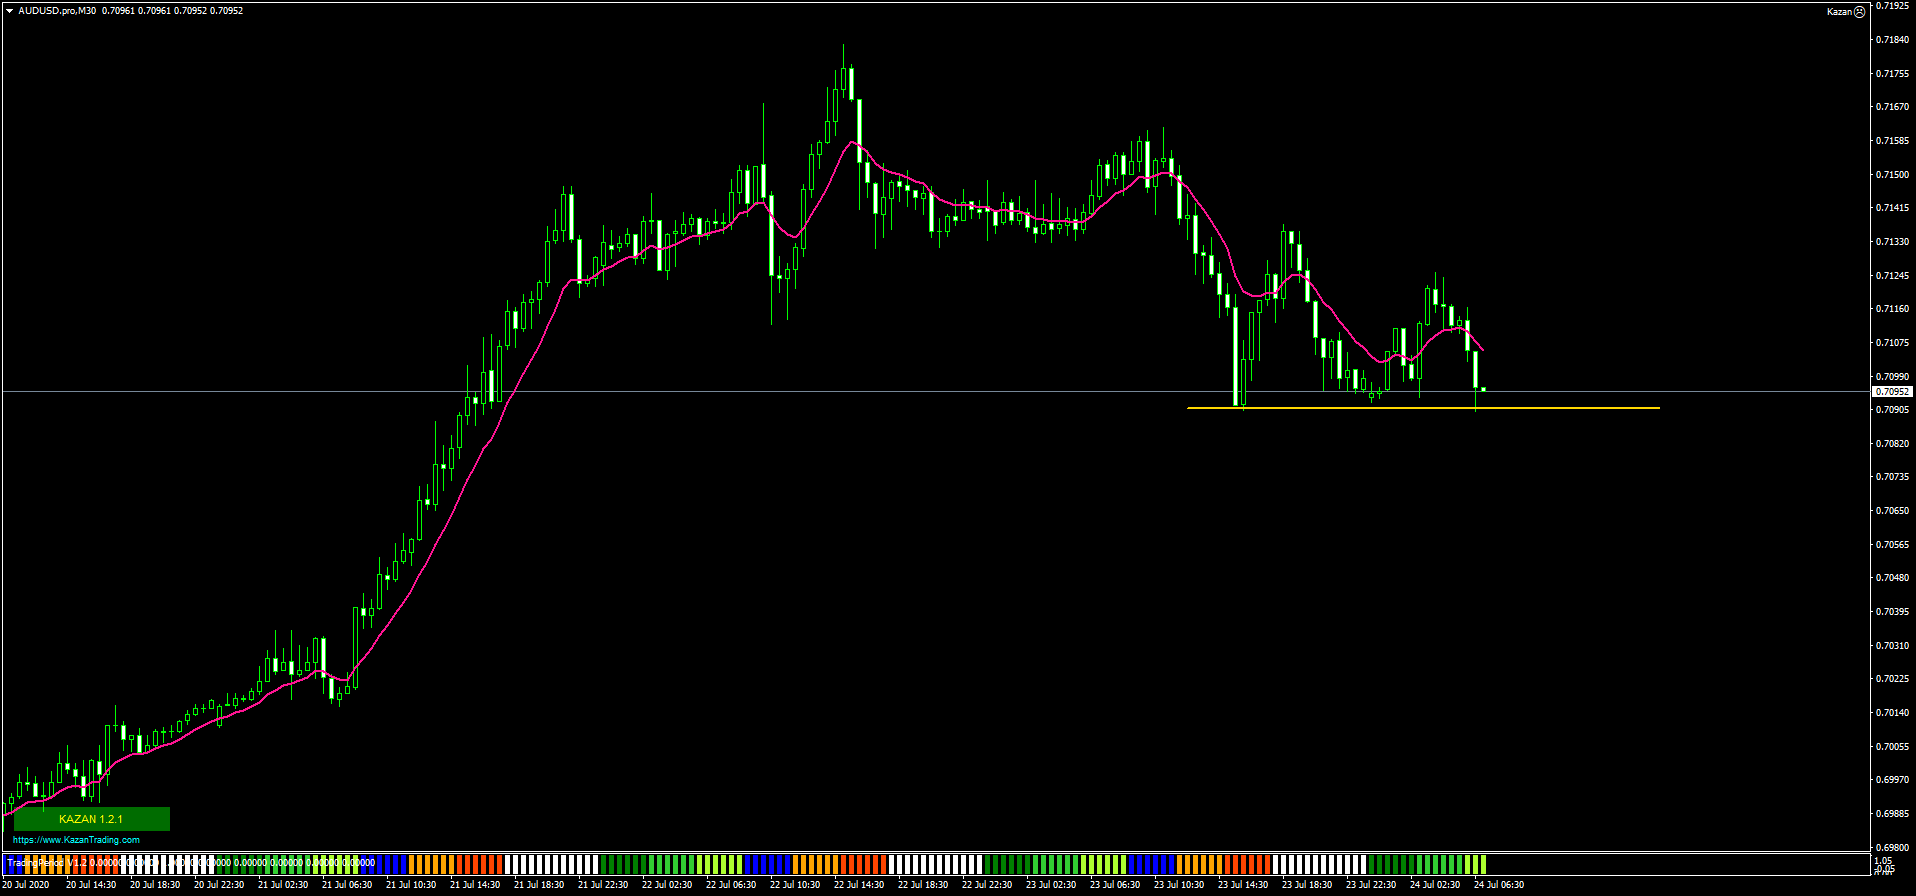The height and width of the screenshot is (896, 1916).
Task: Click the 0.71160 price scale label
Action: tap(1894, 309)
